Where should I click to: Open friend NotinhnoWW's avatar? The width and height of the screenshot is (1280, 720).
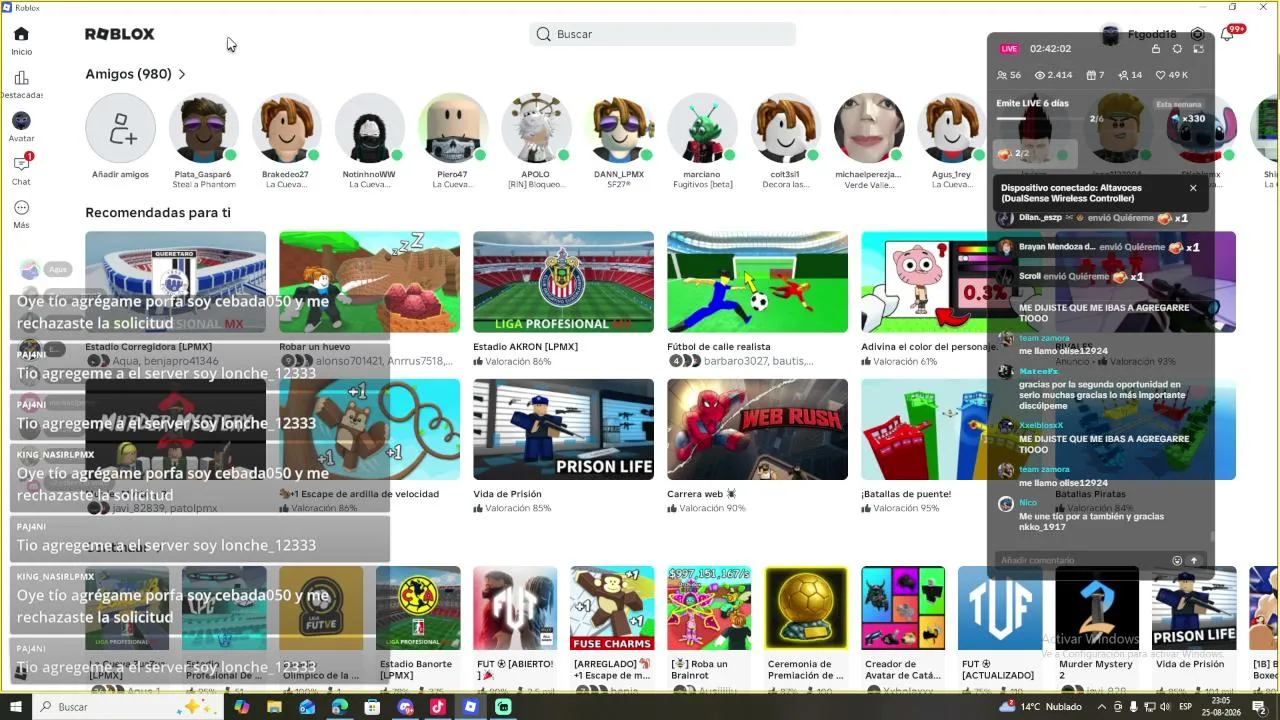[x=369, y=129]
